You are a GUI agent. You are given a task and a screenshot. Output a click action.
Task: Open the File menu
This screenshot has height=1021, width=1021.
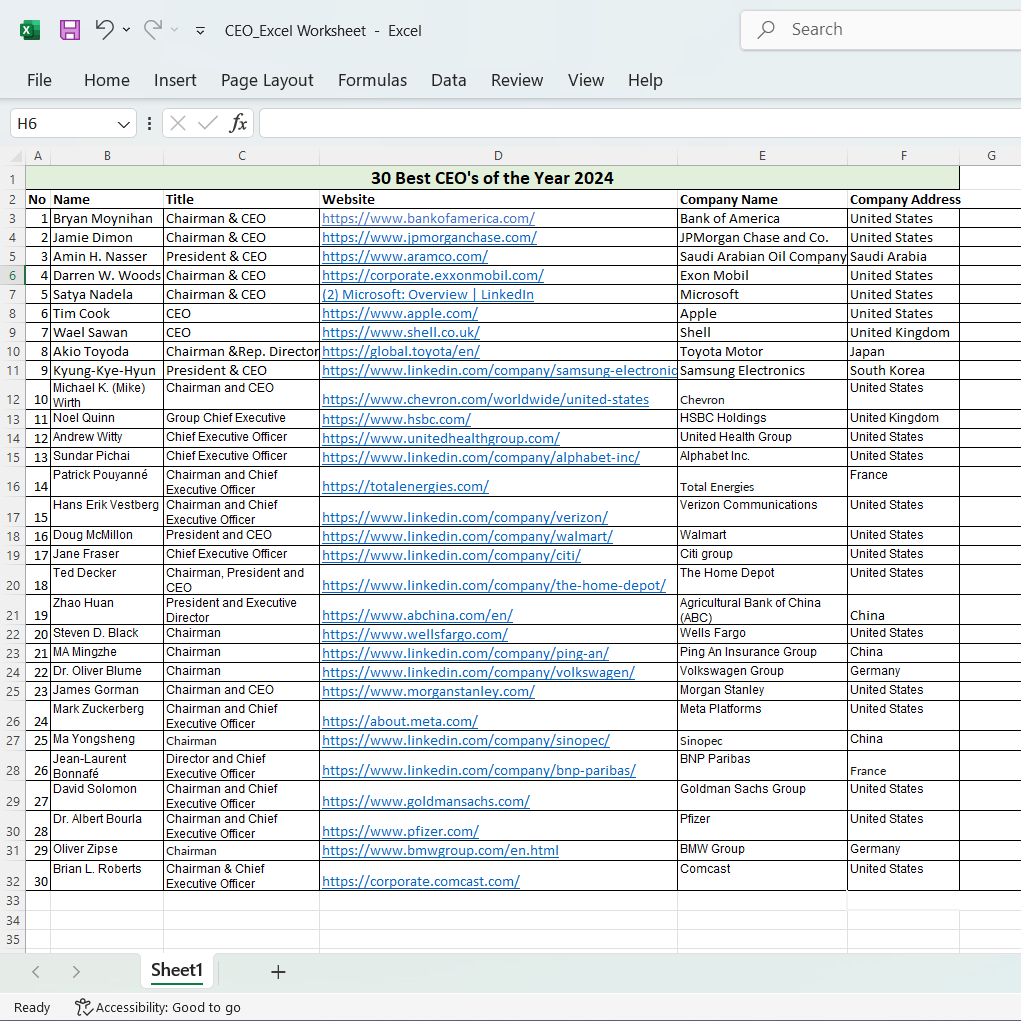point(39,80)
